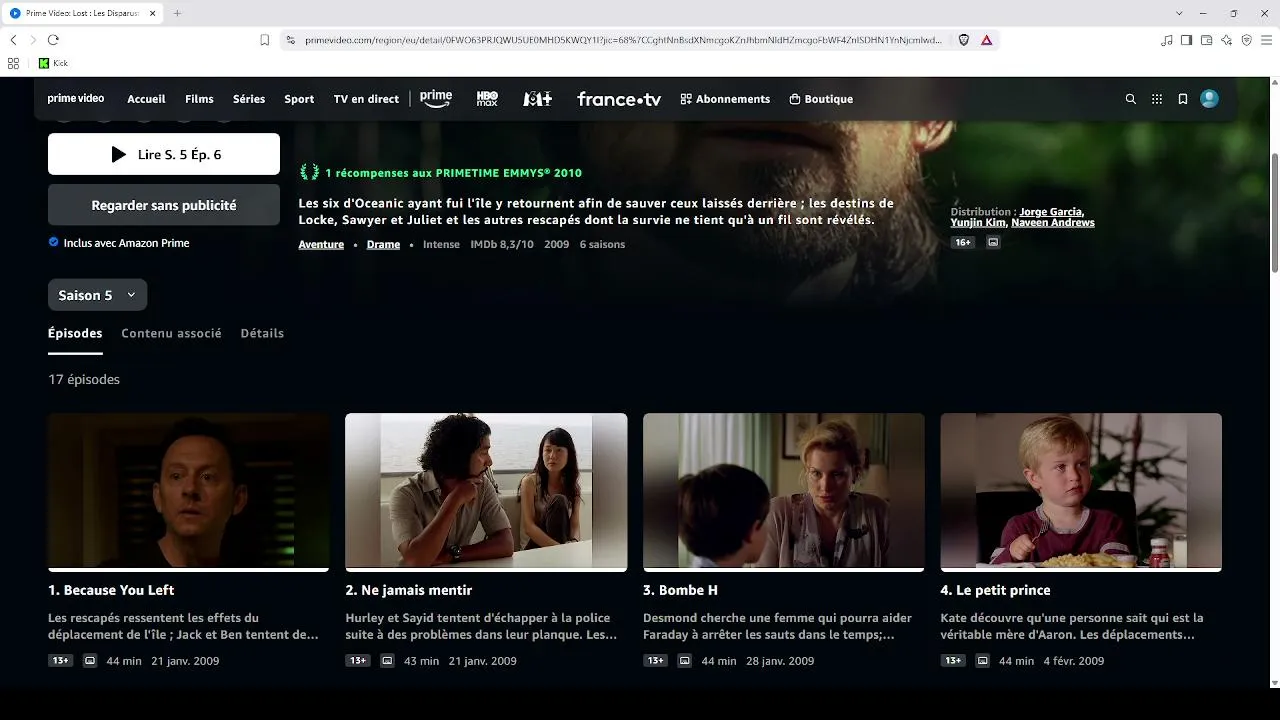
Task: Open thumbnail for Le petit prince
Action: [1081, 492]
